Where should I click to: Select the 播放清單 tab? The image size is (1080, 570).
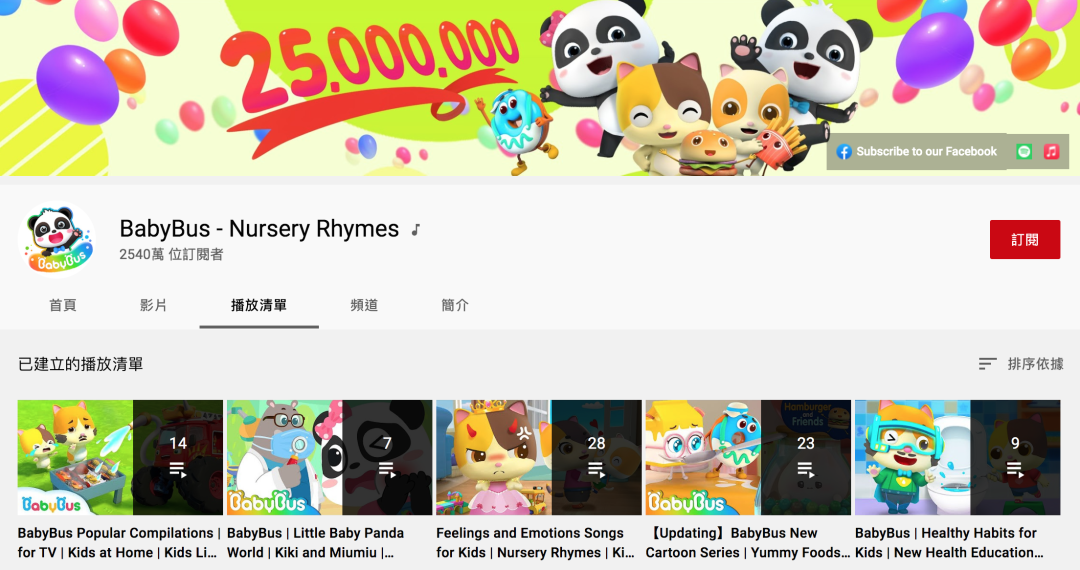coord(259,305)
